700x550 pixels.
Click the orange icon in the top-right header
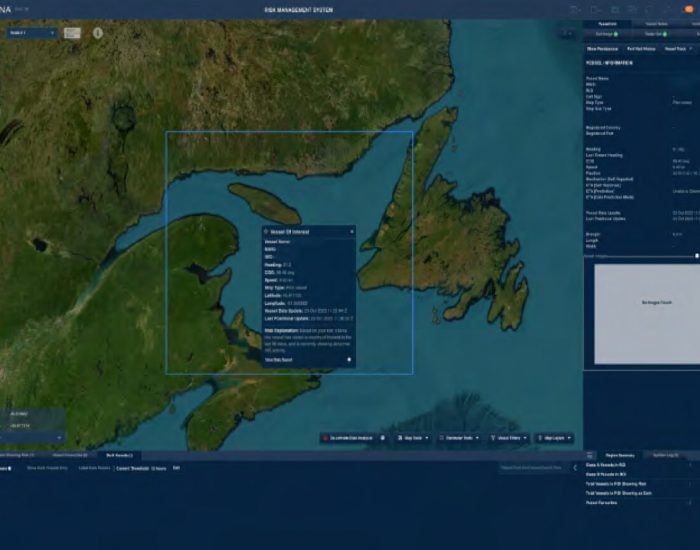click(689, 9)
